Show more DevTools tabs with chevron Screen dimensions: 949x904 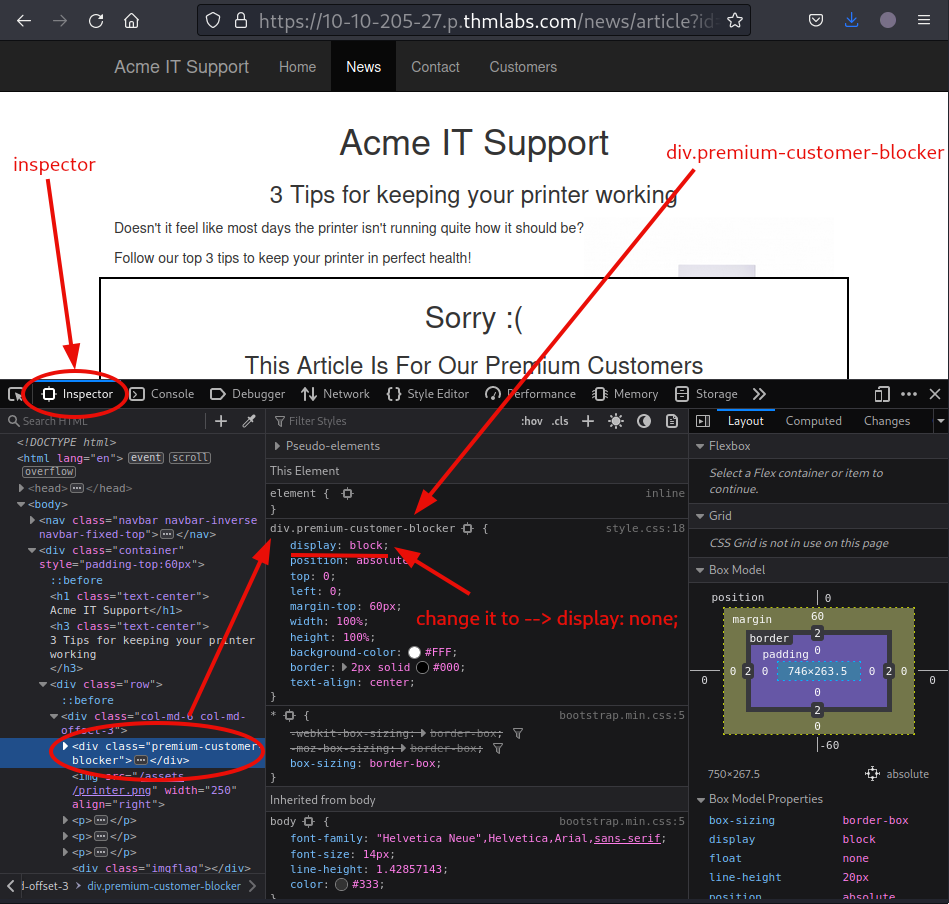(759, 394)
